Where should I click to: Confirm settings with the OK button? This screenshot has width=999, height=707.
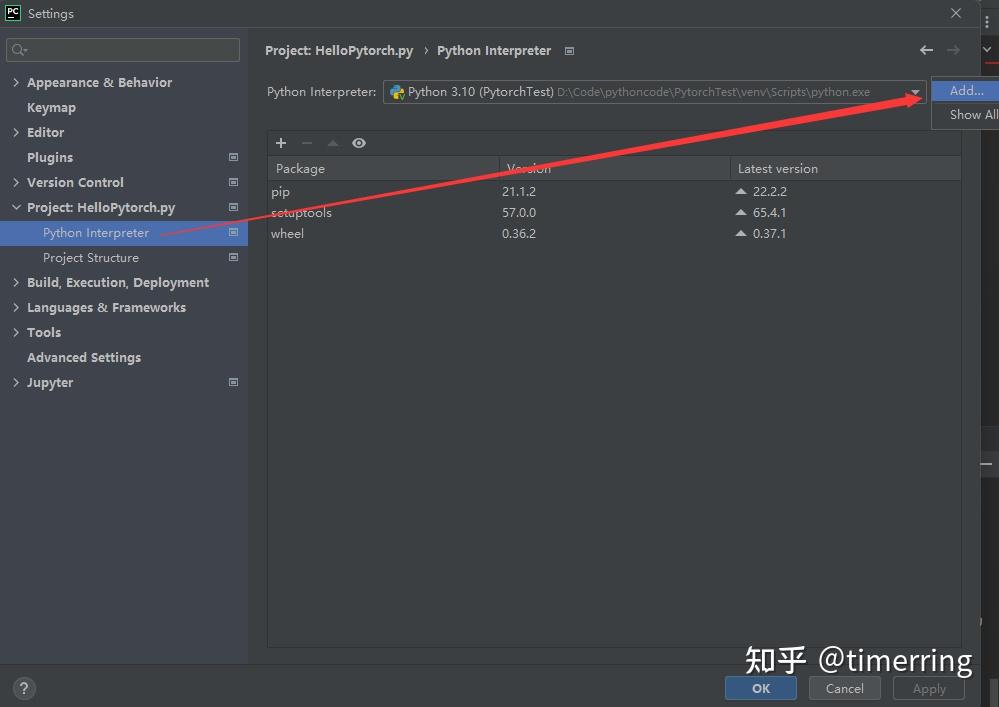(760, 688)
